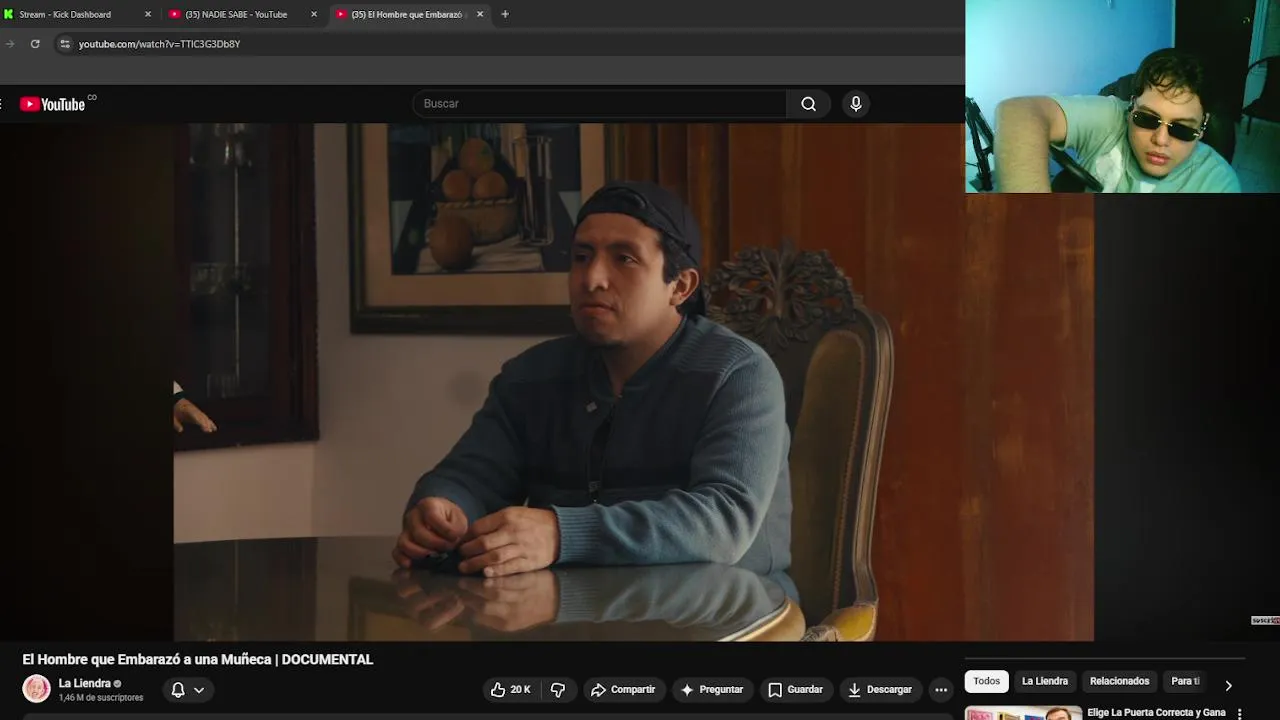Click the browser forward arrow

pos(10,44)
